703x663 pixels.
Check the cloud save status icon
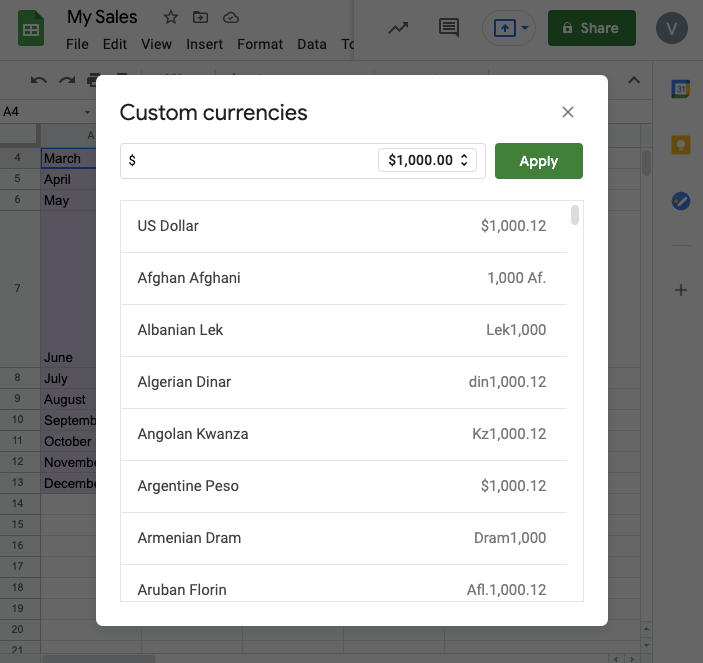pos(230,18)
